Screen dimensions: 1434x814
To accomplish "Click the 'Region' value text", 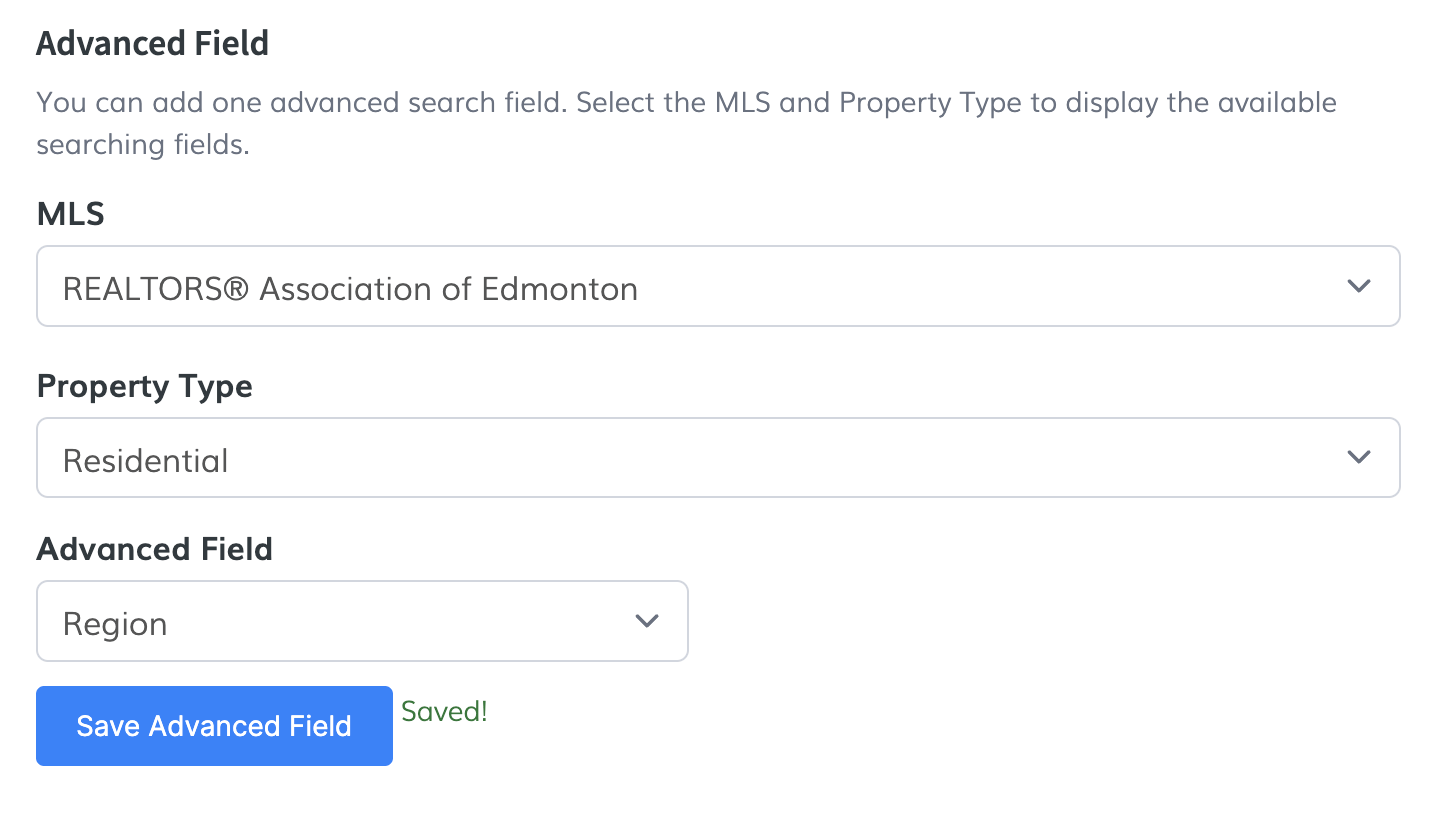I will click(x=115, y=624).
